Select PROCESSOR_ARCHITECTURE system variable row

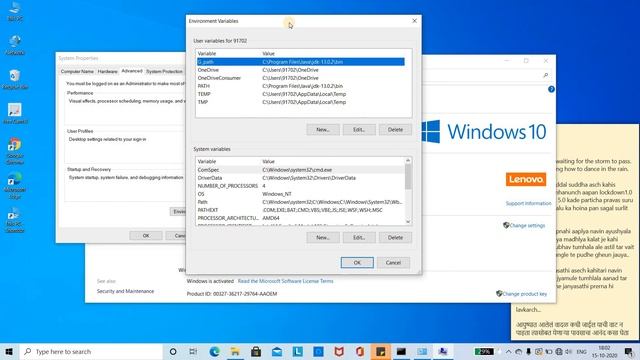[300, 218]
